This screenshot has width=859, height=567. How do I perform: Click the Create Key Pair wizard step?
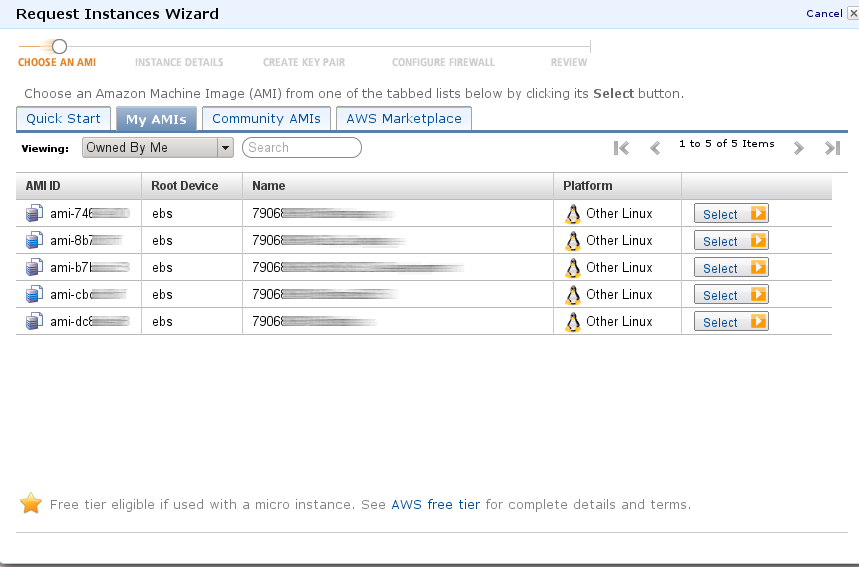coord(304,62)
